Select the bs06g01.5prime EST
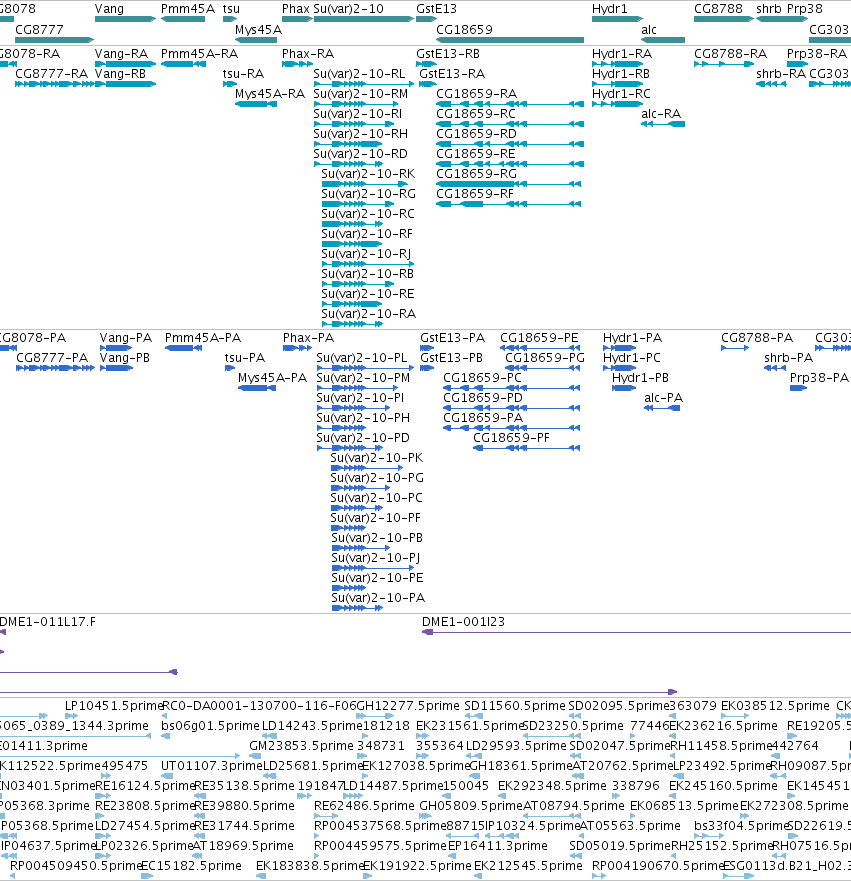 (x=165, y=736)
